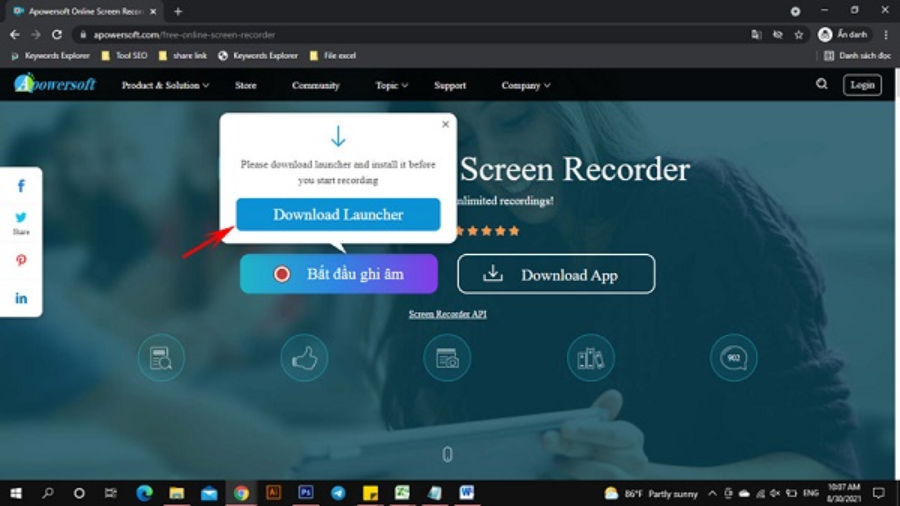Open the notification center icon

point(879,493)
